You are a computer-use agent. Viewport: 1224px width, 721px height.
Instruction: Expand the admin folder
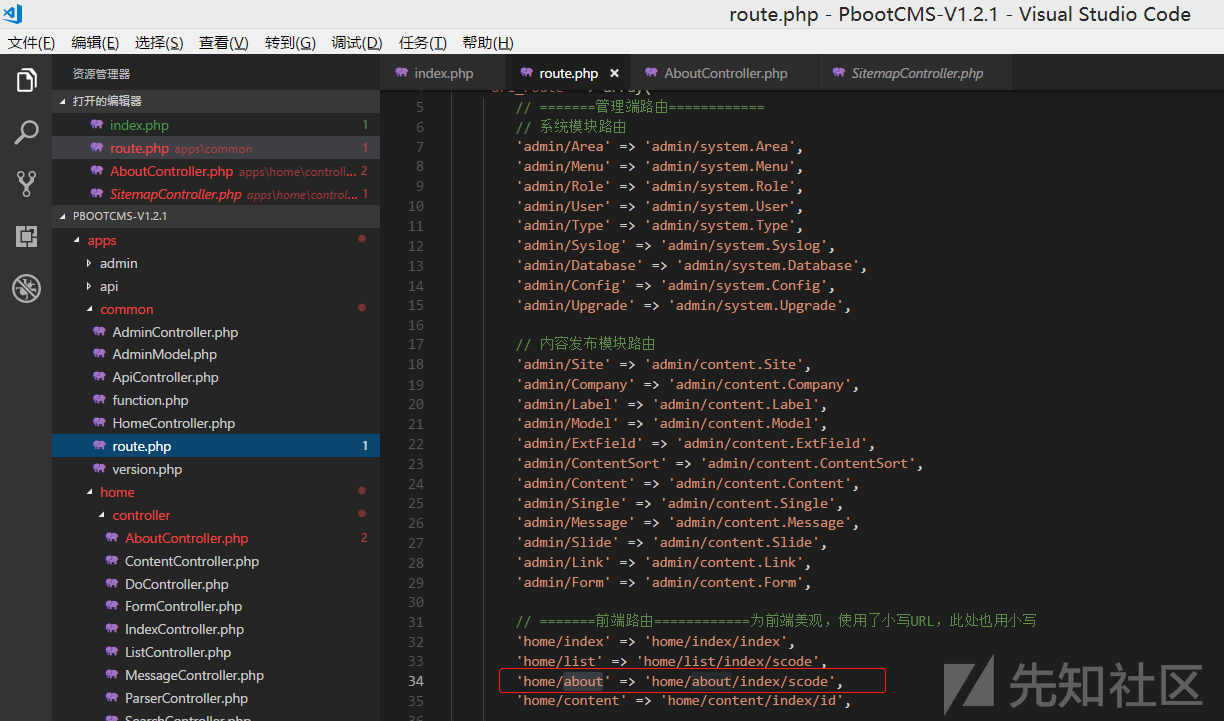pos(89,263)
